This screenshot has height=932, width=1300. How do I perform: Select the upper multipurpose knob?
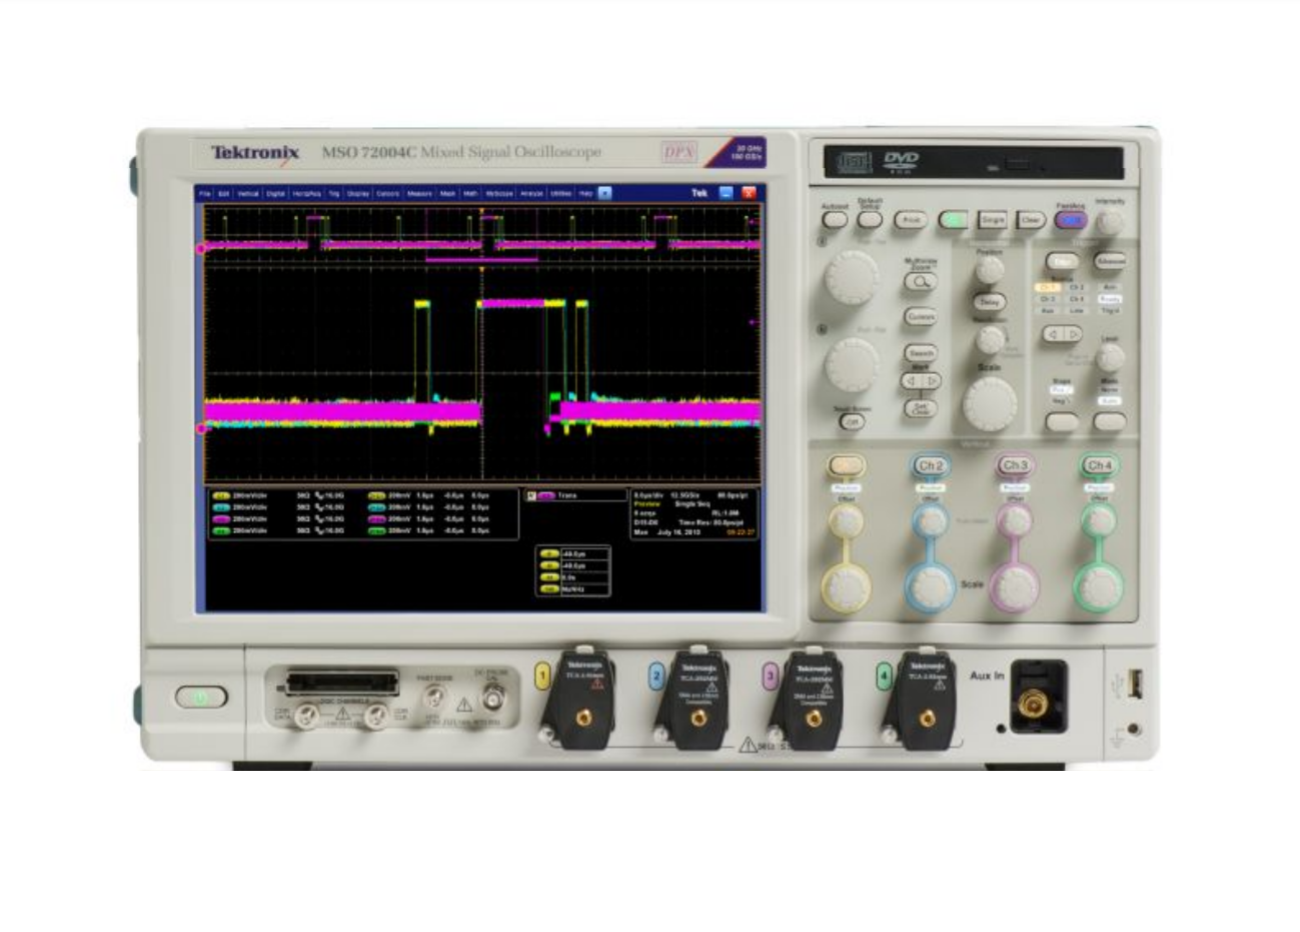coord(852,277)
